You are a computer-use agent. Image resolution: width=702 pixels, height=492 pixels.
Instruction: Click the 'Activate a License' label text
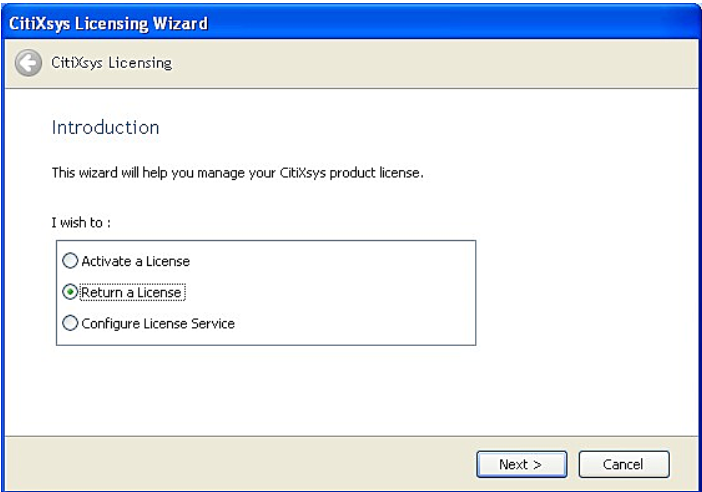135,261
